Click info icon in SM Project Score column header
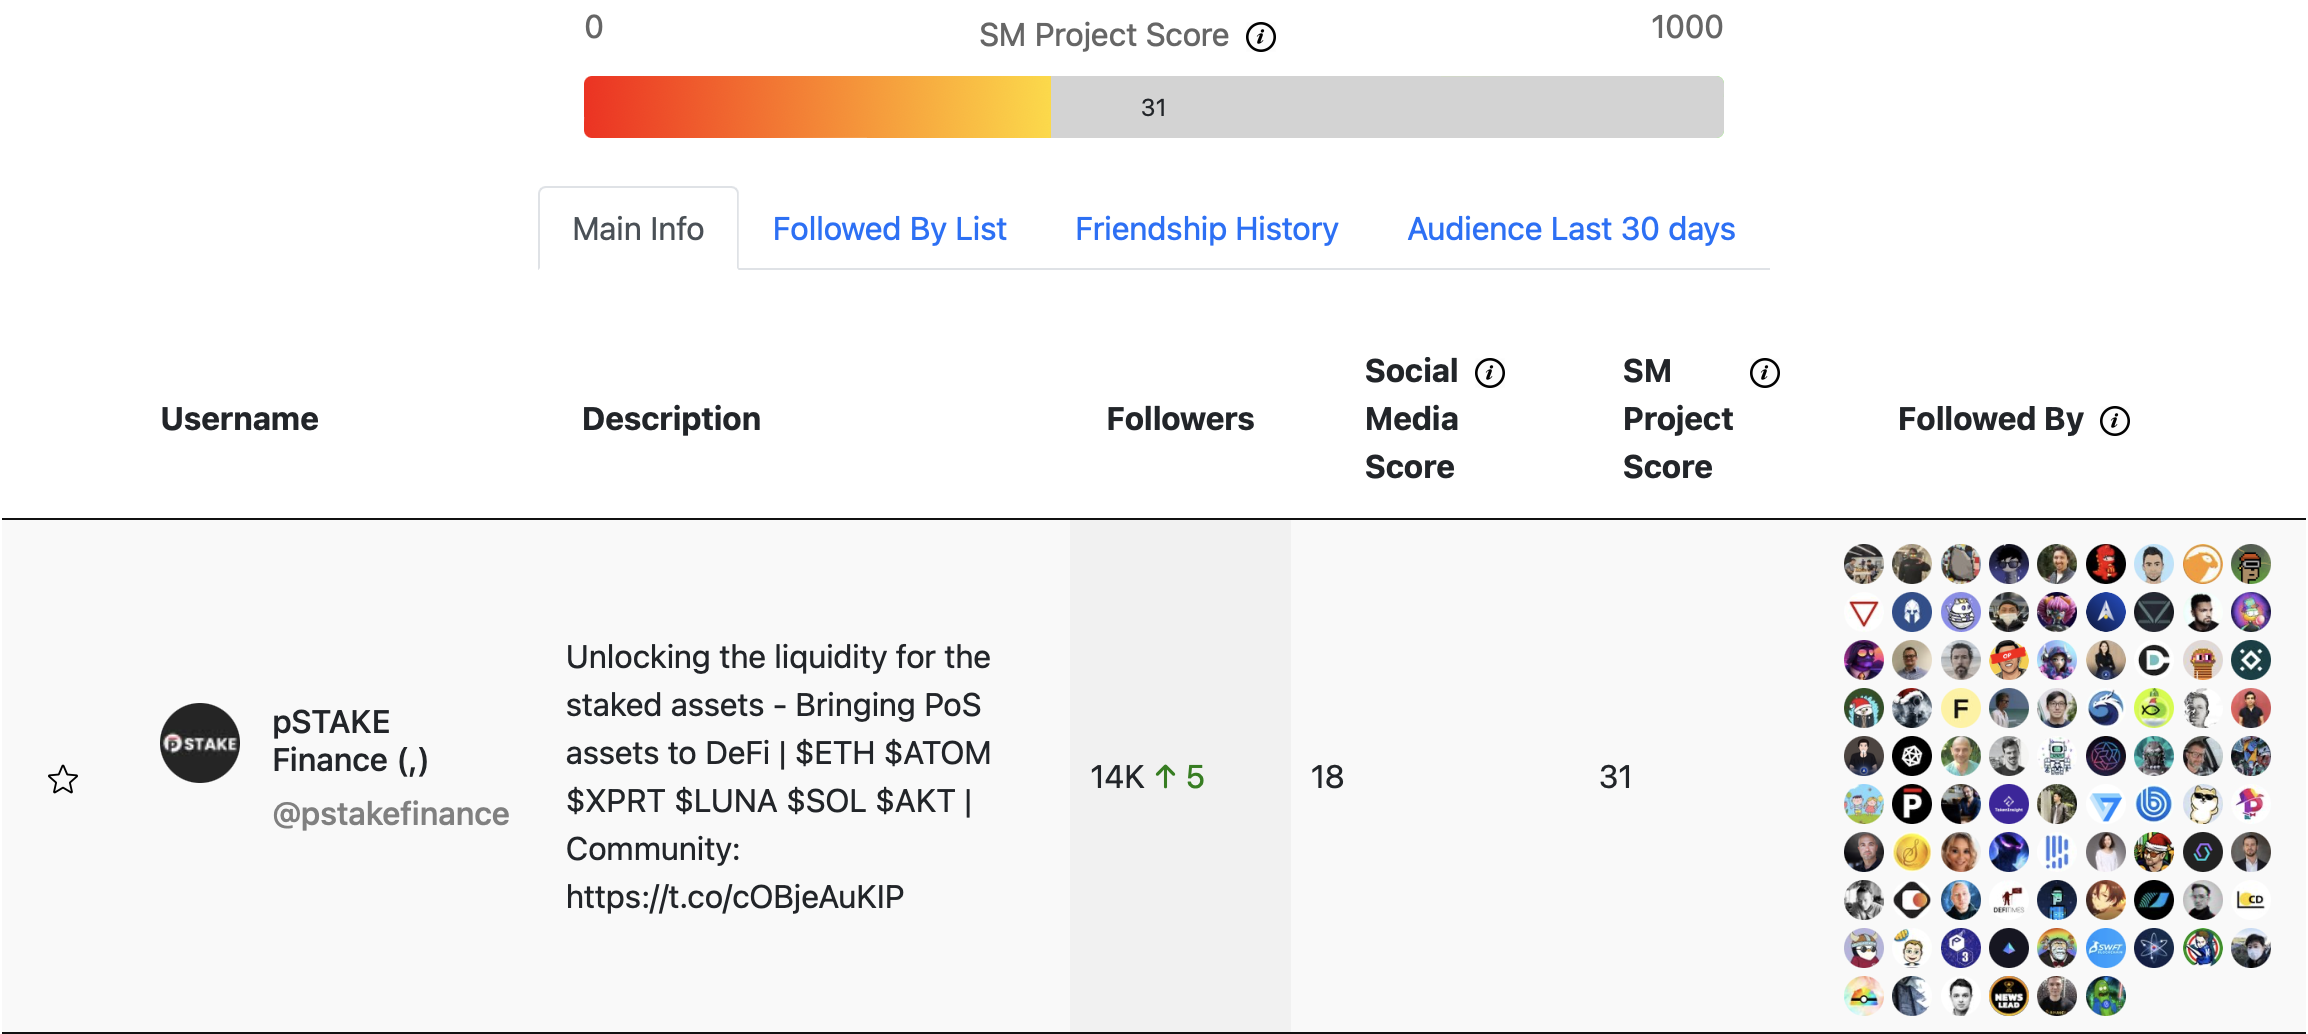 1764,373
